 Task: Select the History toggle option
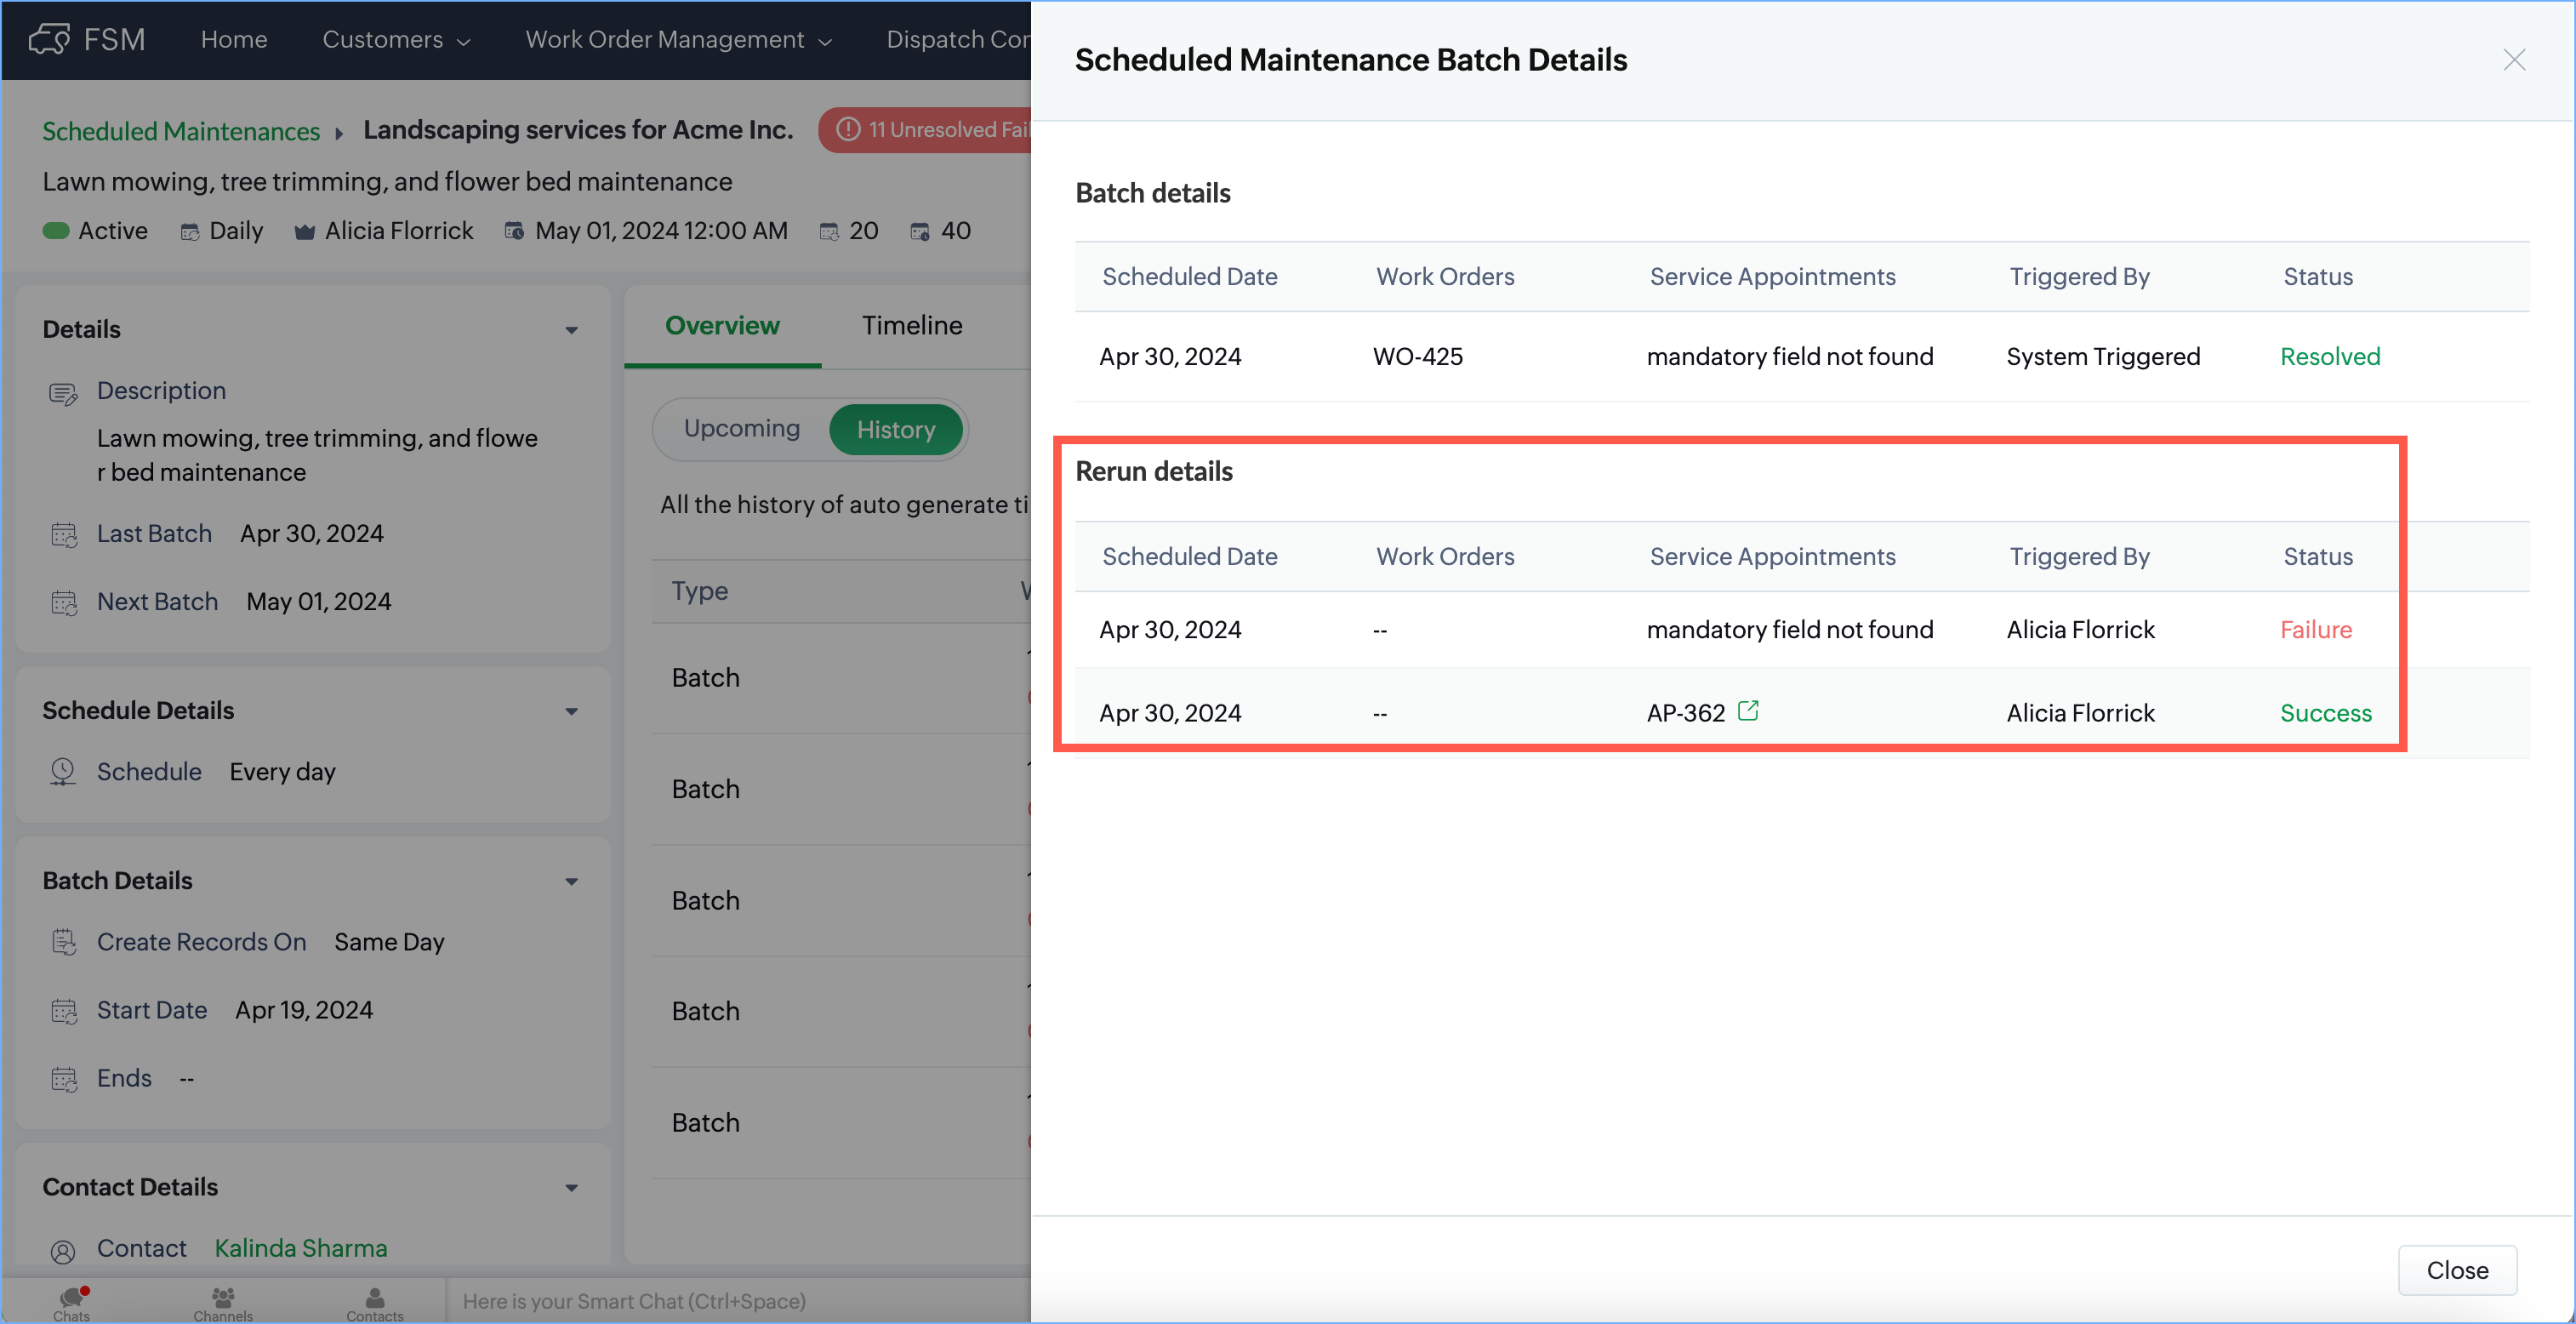(896, 429)
